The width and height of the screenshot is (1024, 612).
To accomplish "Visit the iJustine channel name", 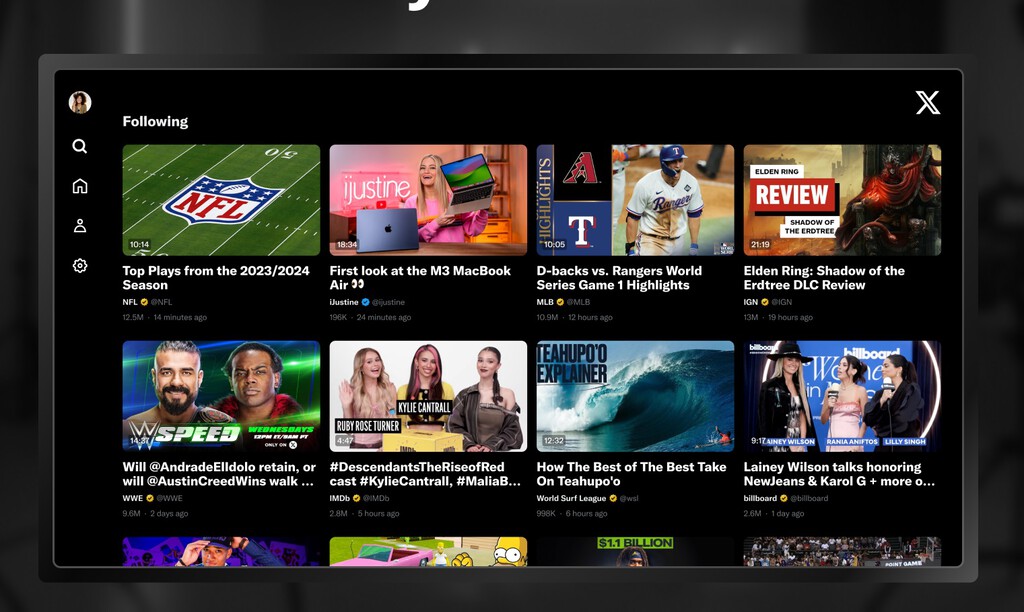I will point(344,302).
